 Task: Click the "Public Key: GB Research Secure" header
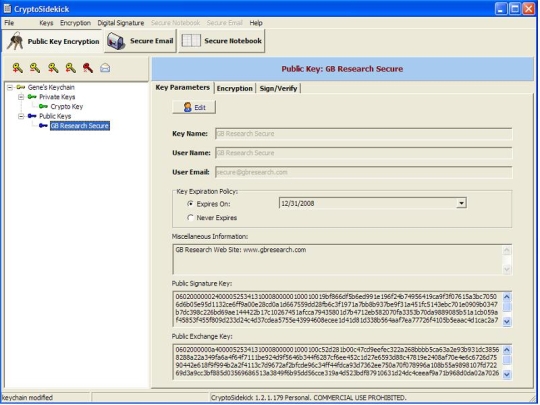(342, 69)
